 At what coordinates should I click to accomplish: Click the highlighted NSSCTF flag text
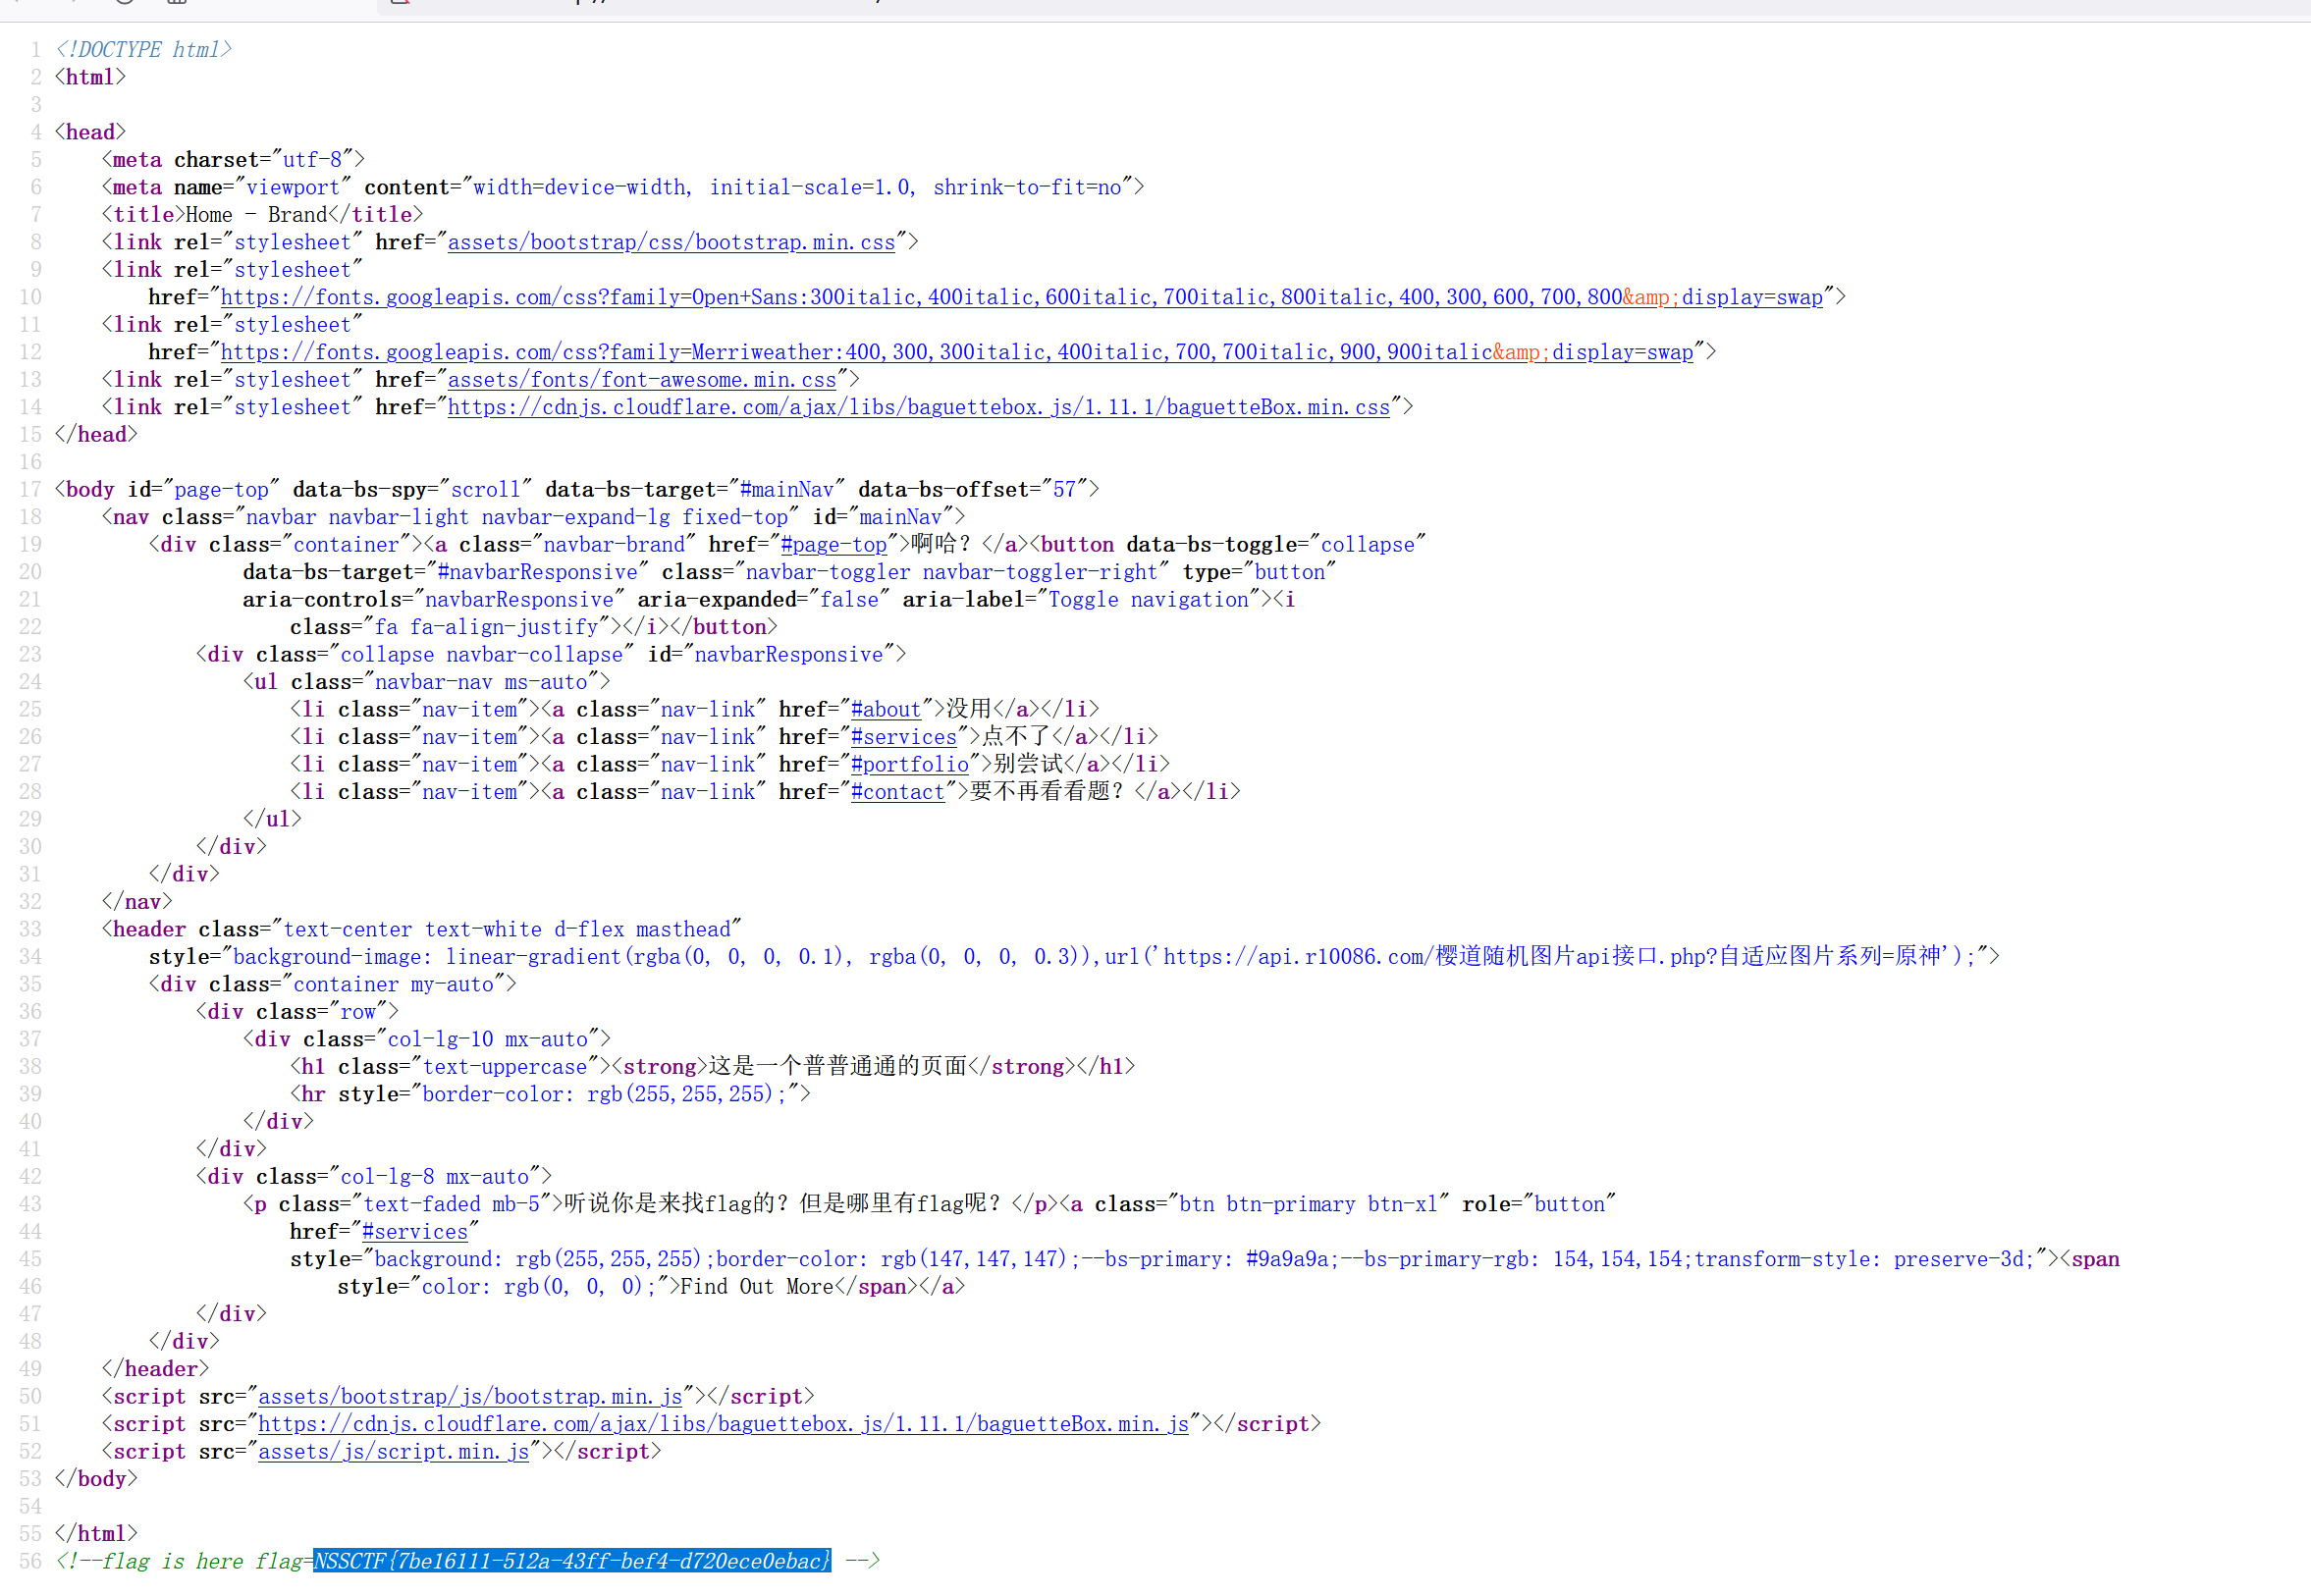pyautogui.click(x=572, y=1561)
